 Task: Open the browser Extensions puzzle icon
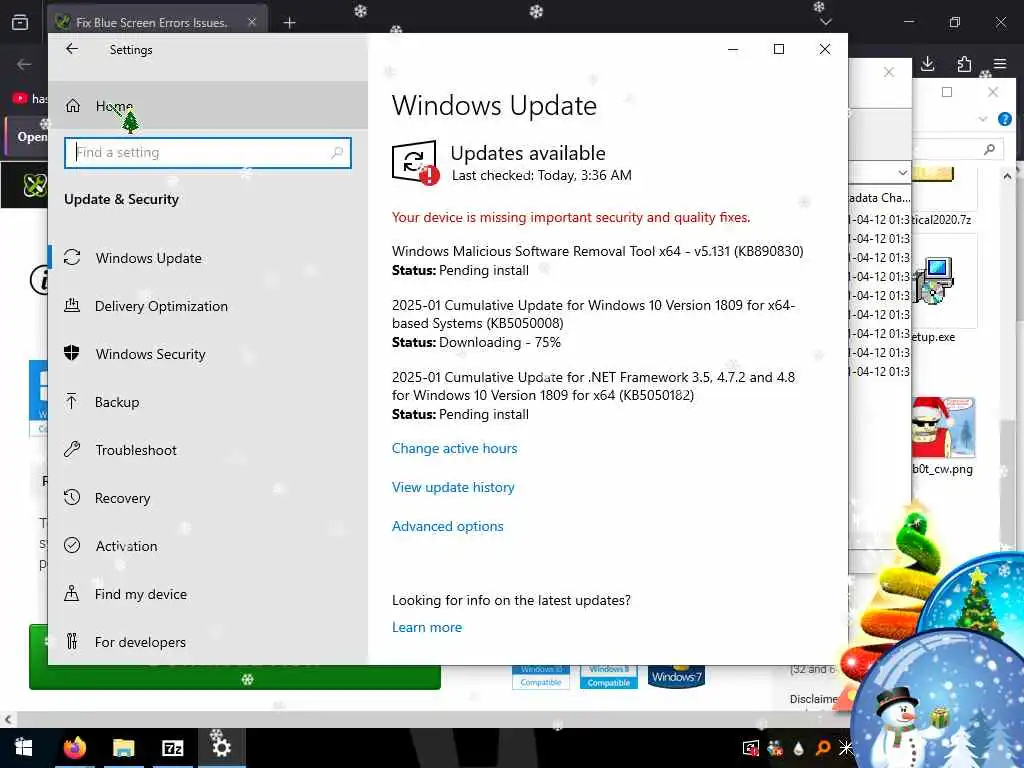pyautogui.click(x=964, y=64)
